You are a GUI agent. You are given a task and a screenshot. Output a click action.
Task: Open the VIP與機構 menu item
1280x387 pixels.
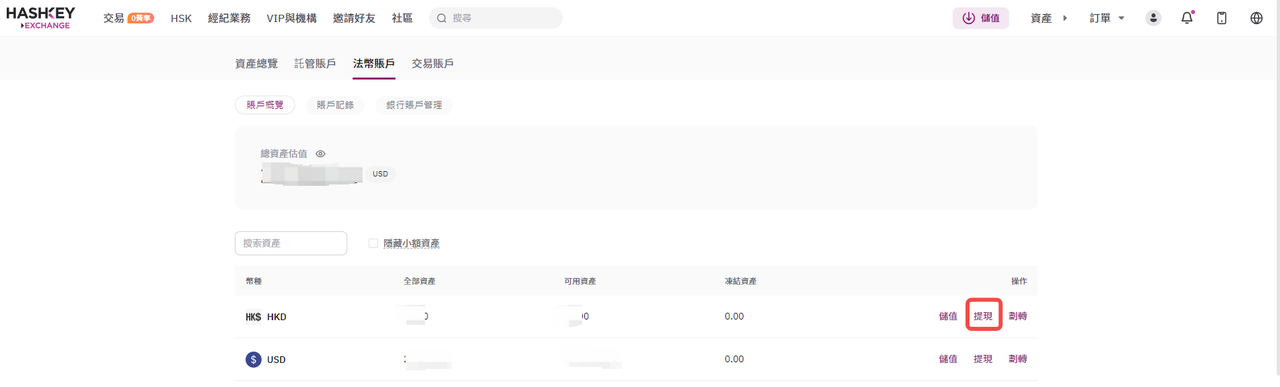291,18
